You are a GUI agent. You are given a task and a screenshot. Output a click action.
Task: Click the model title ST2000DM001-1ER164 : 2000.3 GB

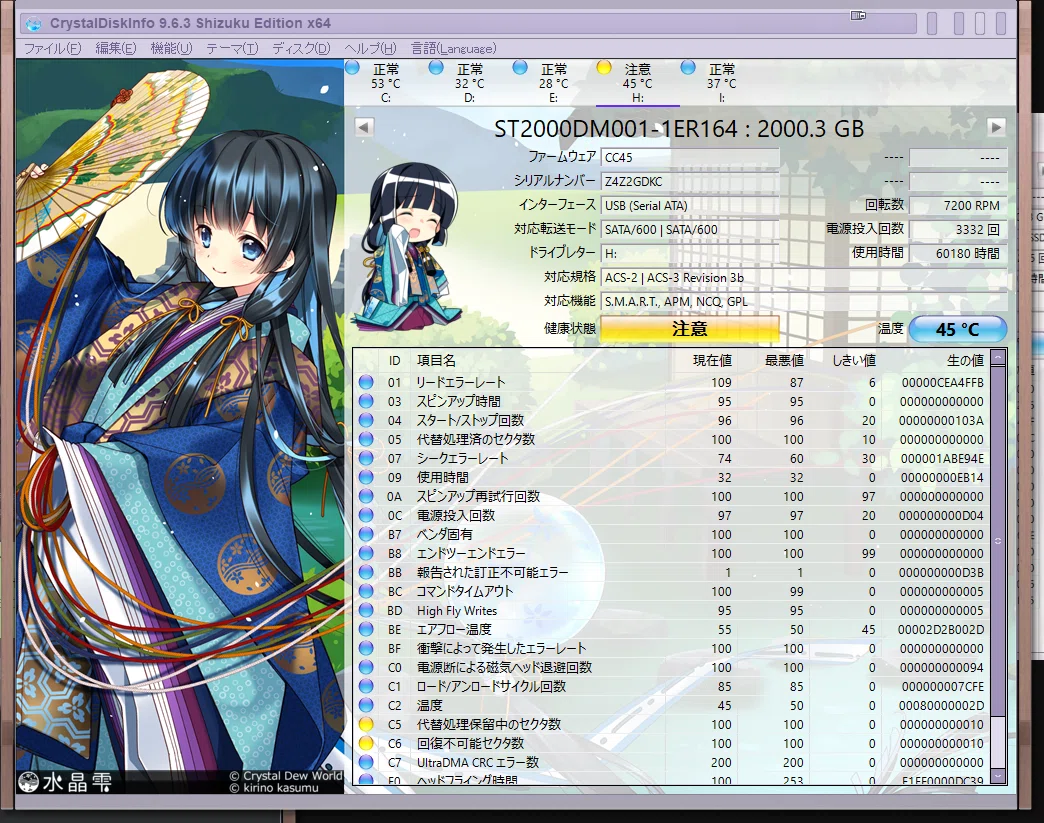click(679, 128)
